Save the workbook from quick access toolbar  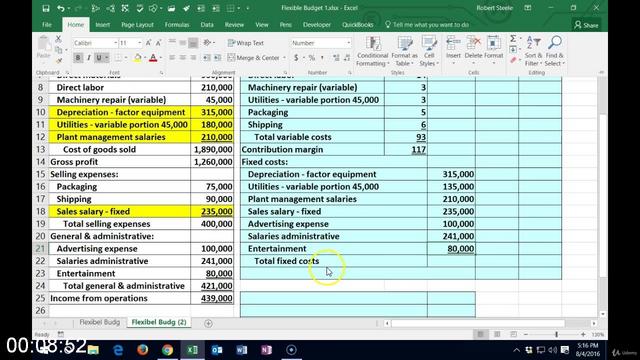(46, 8)
